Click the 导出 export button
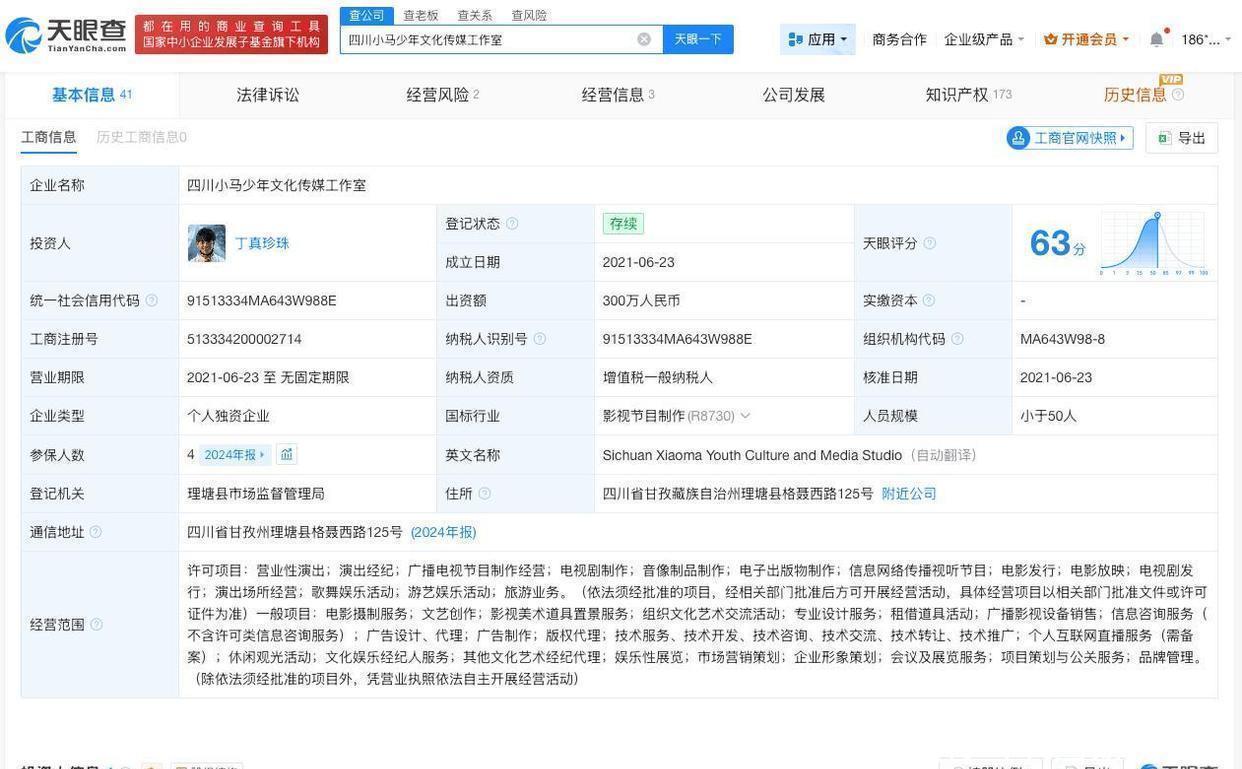The width and height of the screenshot is (1242, 769). (1182, 138)
